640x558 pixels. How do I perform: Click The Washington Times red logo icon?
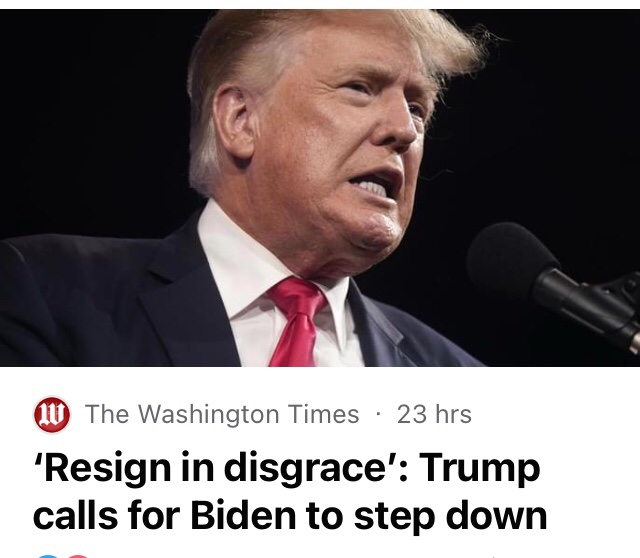[x=52, y=414]
